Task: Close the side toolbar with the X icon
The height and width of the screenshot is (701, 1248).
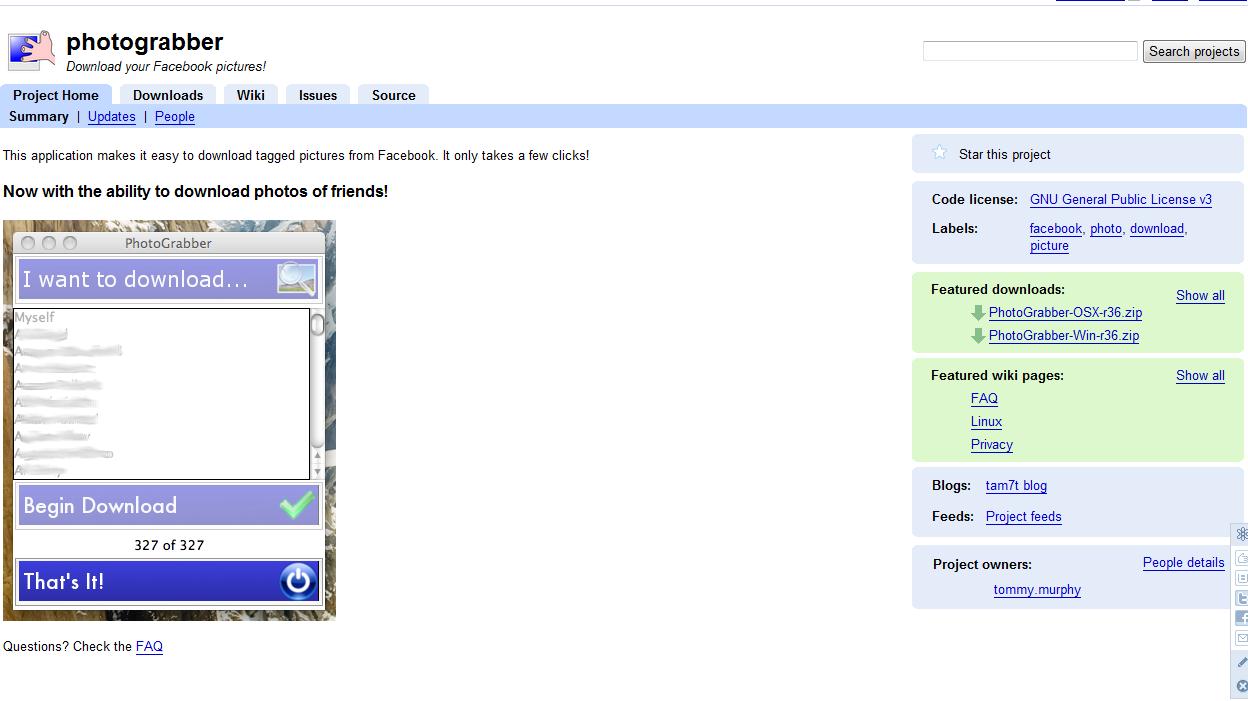Action: (x=1242, y=686)
